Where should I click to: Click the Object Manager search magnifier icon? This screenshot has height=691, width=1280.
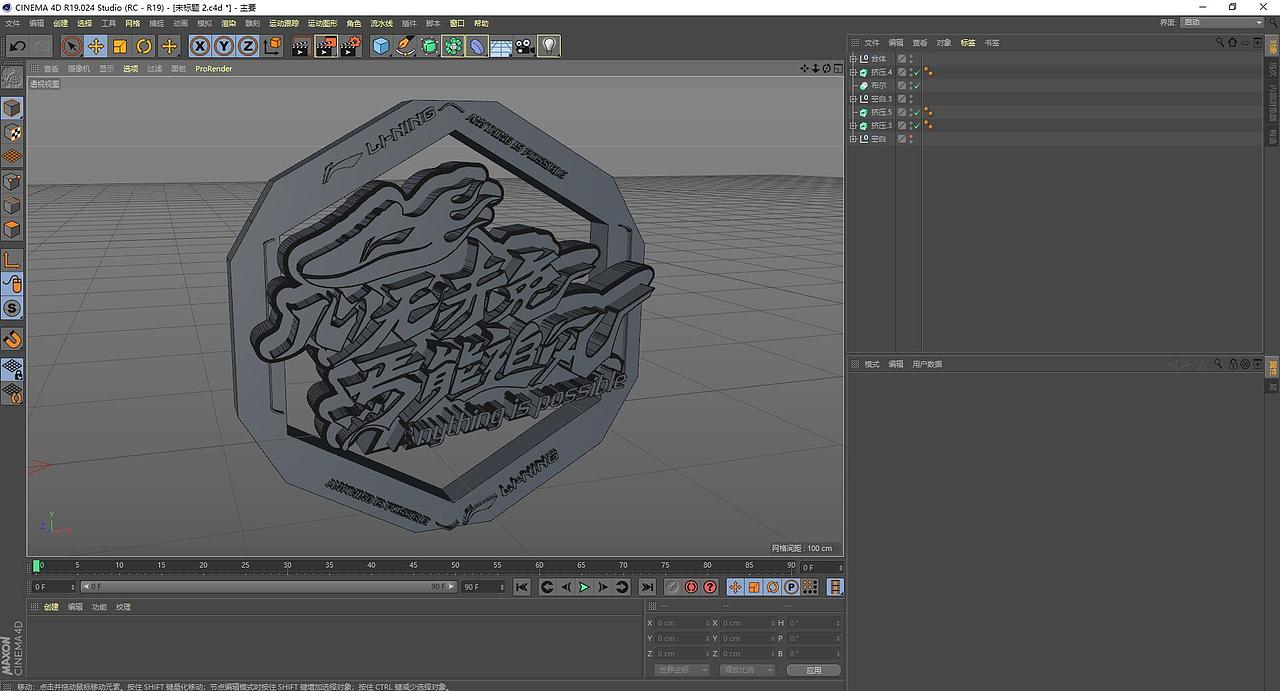click(x=1220, y=43)
